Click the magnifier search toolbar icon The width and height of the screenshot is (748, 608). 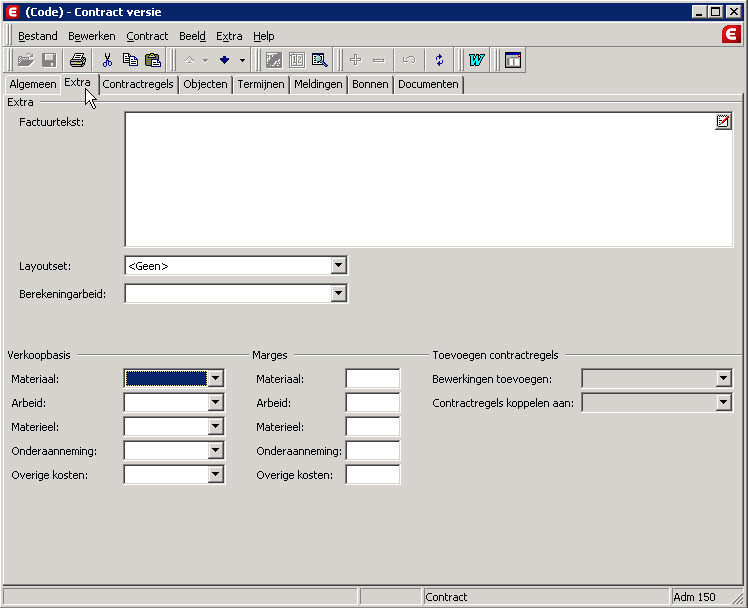coord(319,60)
